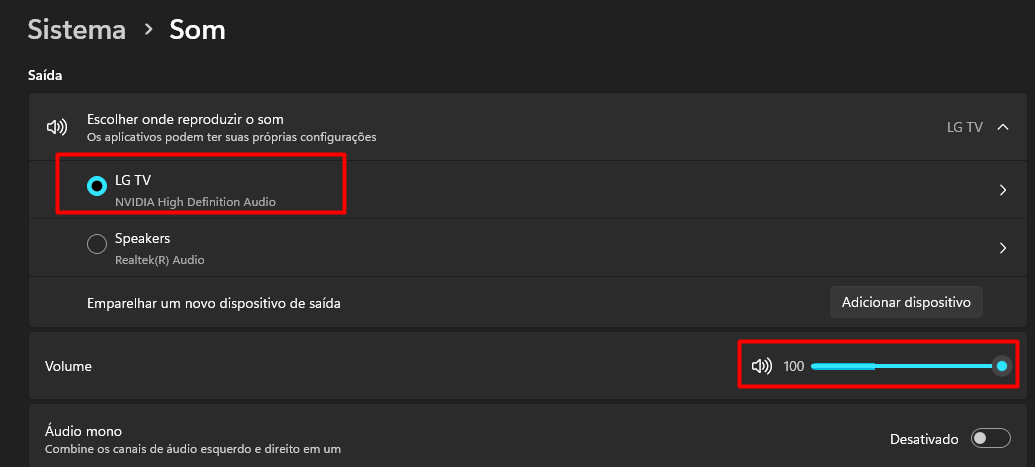Click the Emparelhar um novo dispositivo row
Screen dimensions: 1035x467
point(525,303)
